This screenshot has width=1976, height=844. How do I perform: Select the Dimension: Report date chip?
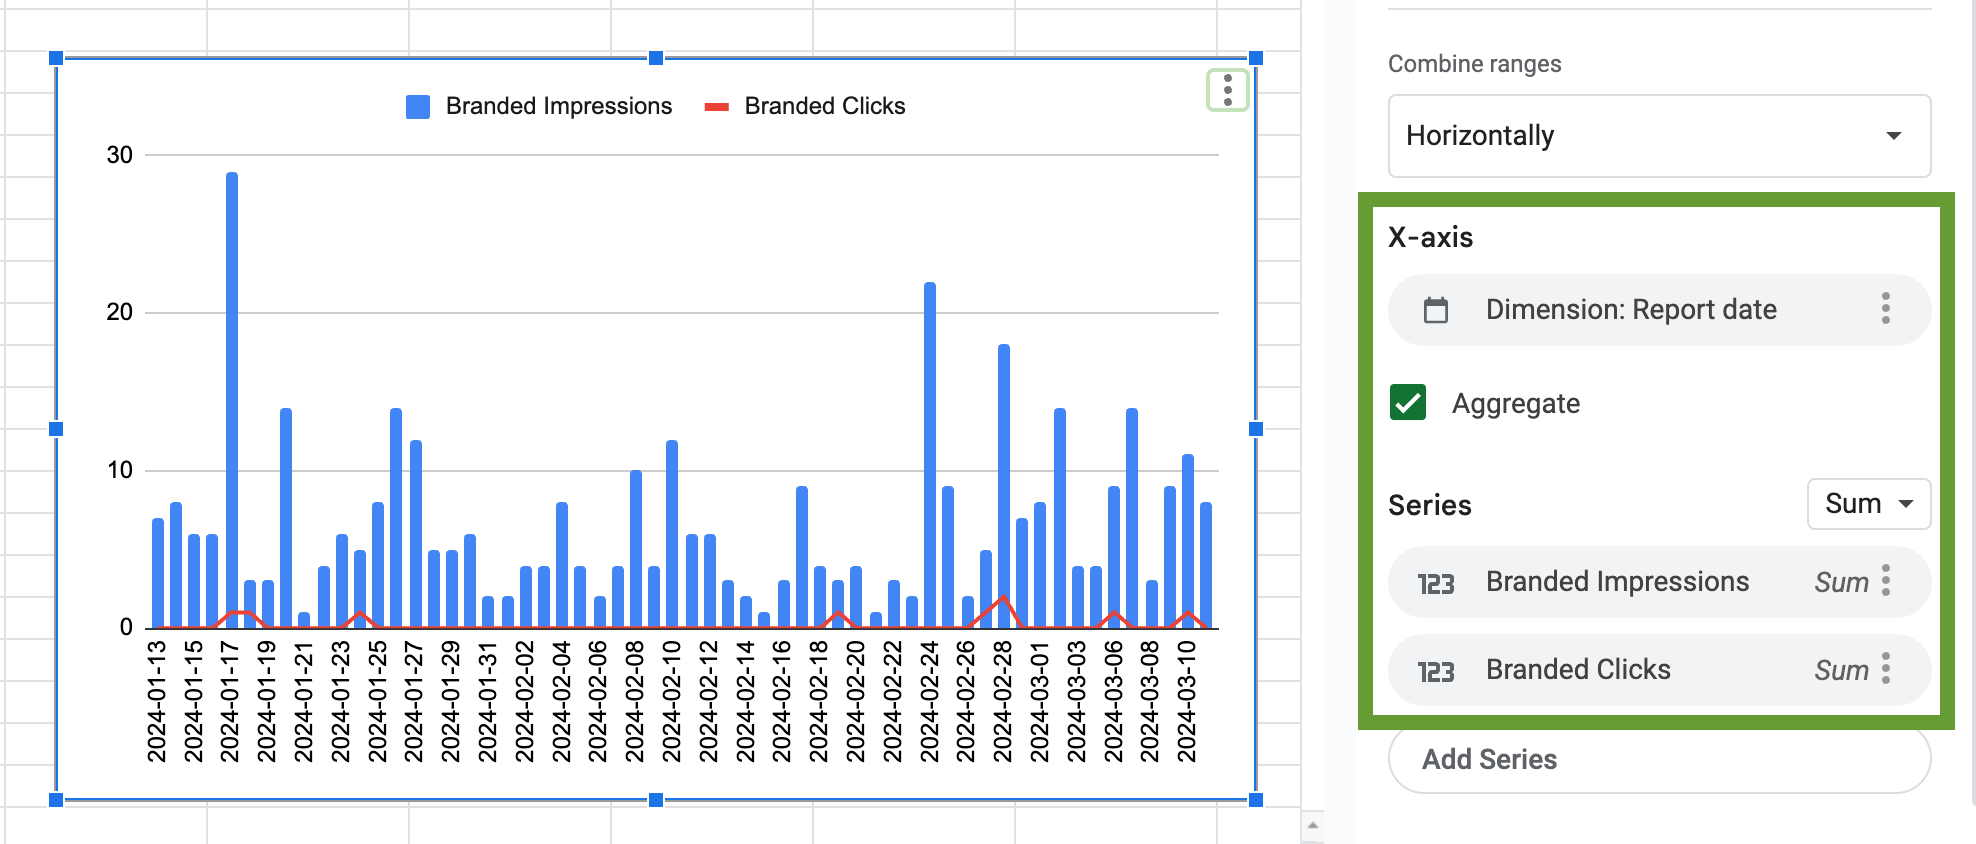(1659, 310)
